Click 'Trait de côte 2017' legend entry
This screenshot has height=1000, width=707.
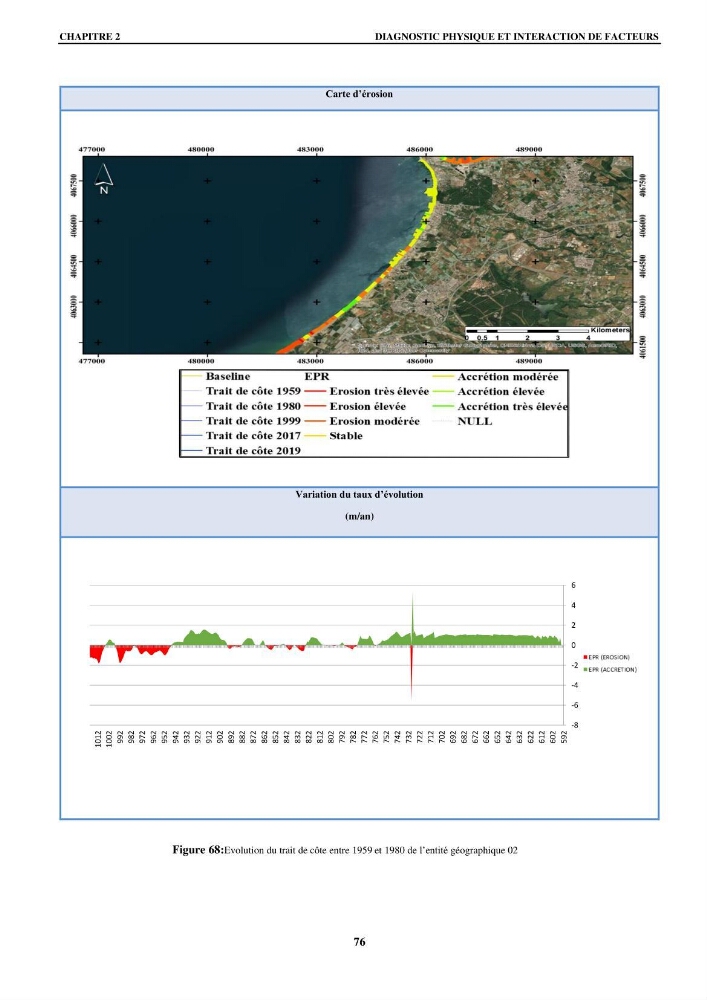coord(253,436)
